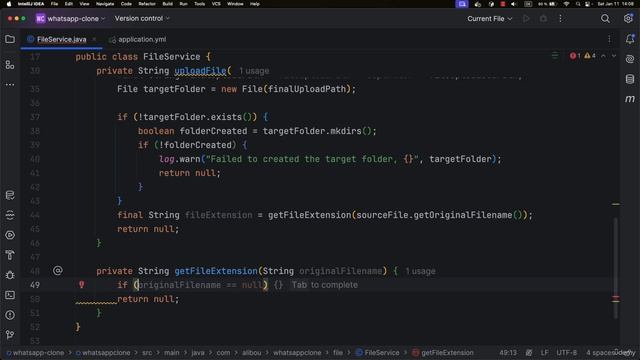The image size is (640, 360).
Task: Click the 1 usage hint beside uploadFile
Action: point(254,71)
